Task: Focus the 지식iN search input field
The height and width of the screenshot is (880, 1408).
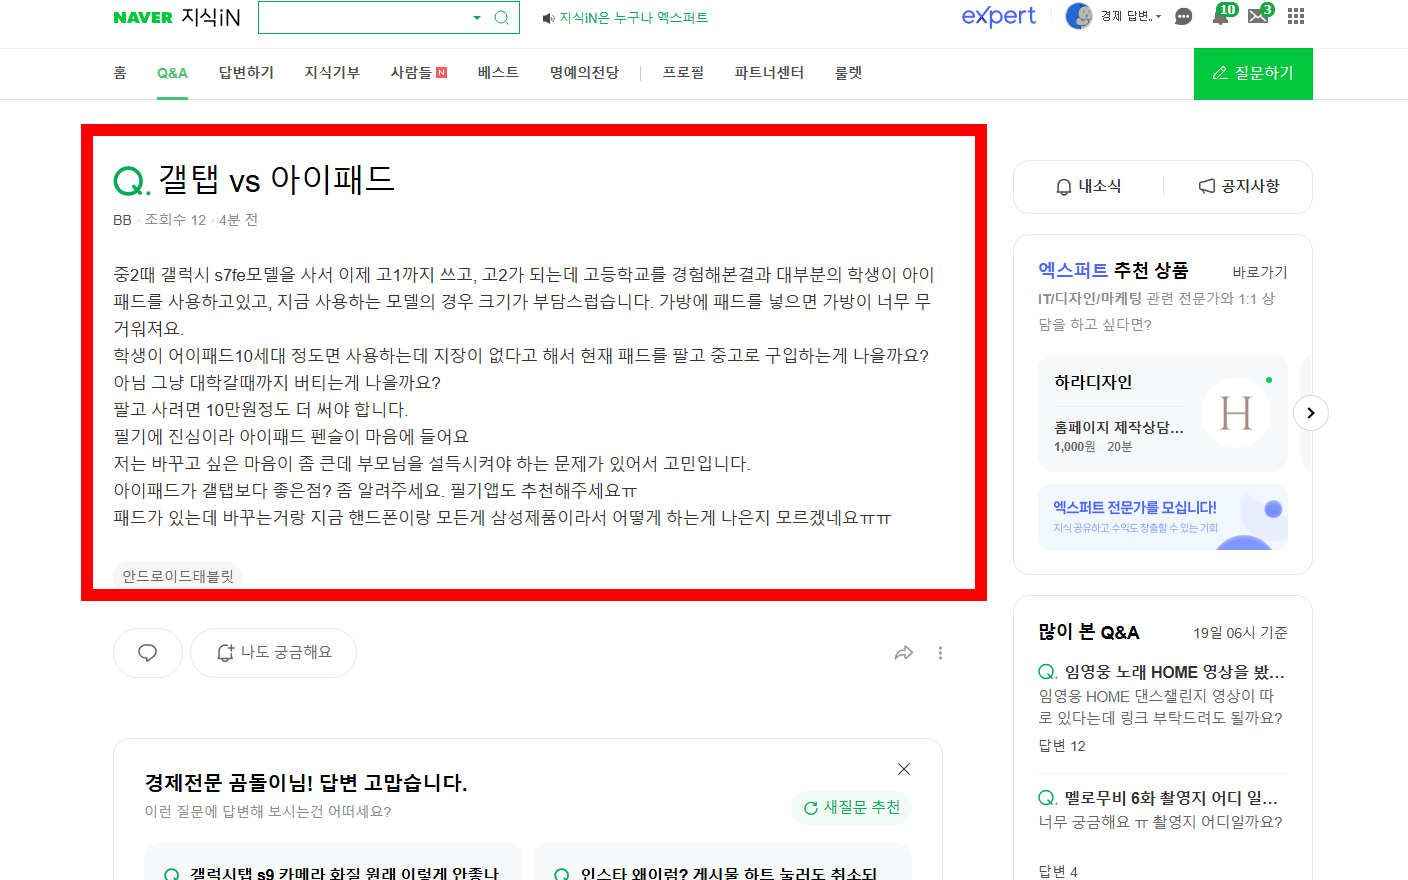Action: point(364,17)
